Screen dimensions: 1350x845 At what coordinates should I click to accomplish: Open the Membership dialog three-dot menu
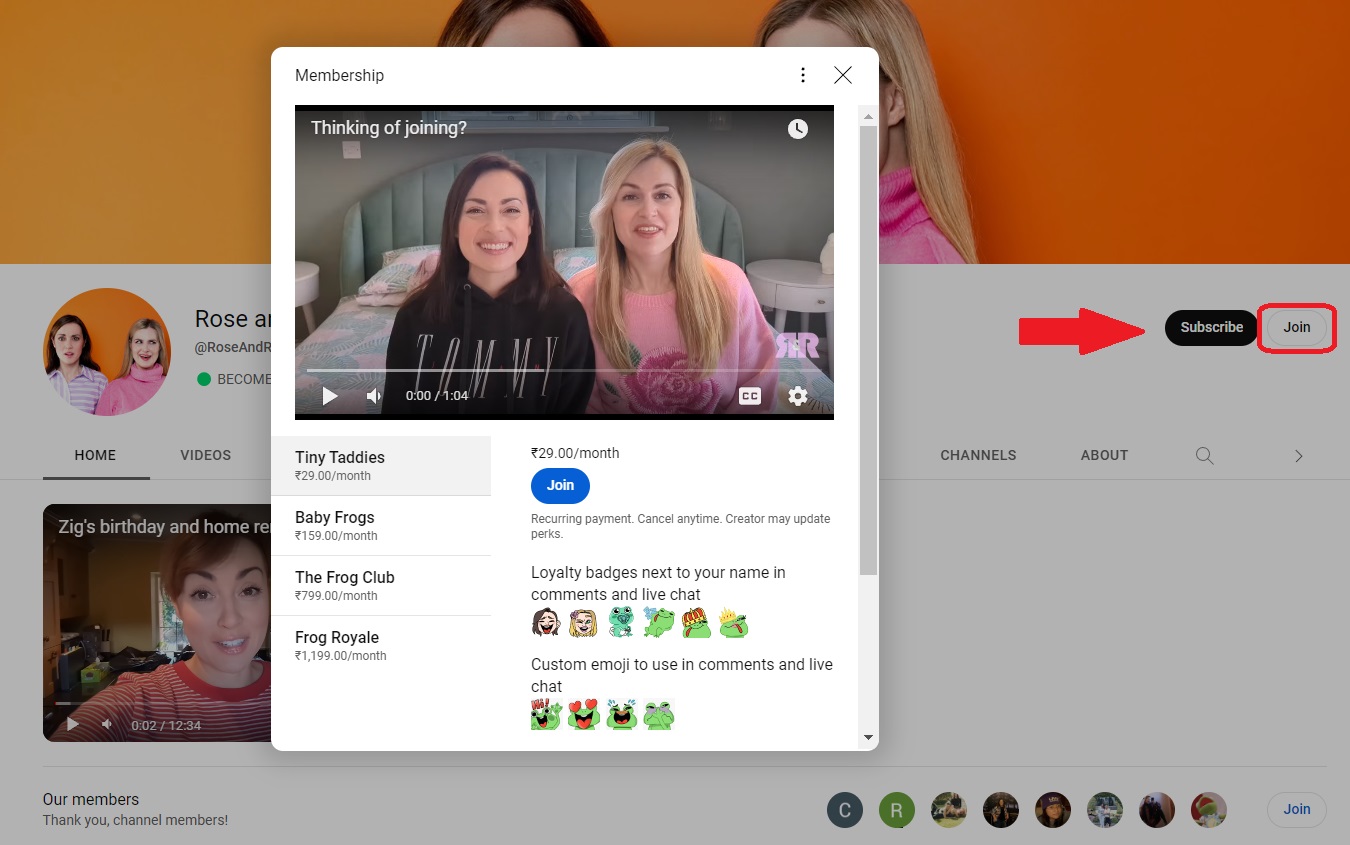[803, 74]
